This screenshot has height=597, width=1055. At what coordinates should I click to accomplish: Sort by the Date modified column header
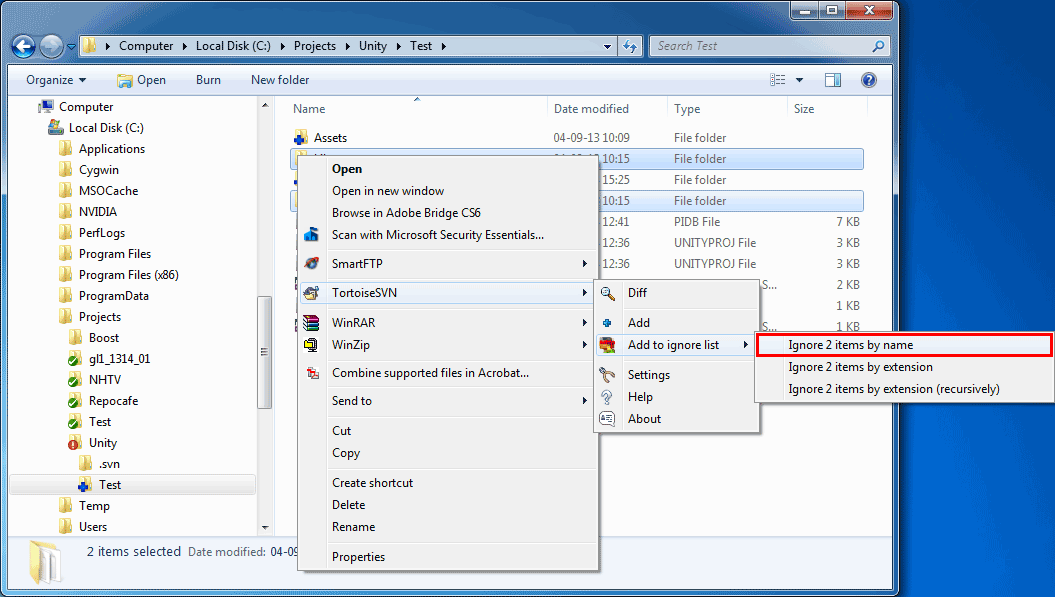[x=591, y=108]
